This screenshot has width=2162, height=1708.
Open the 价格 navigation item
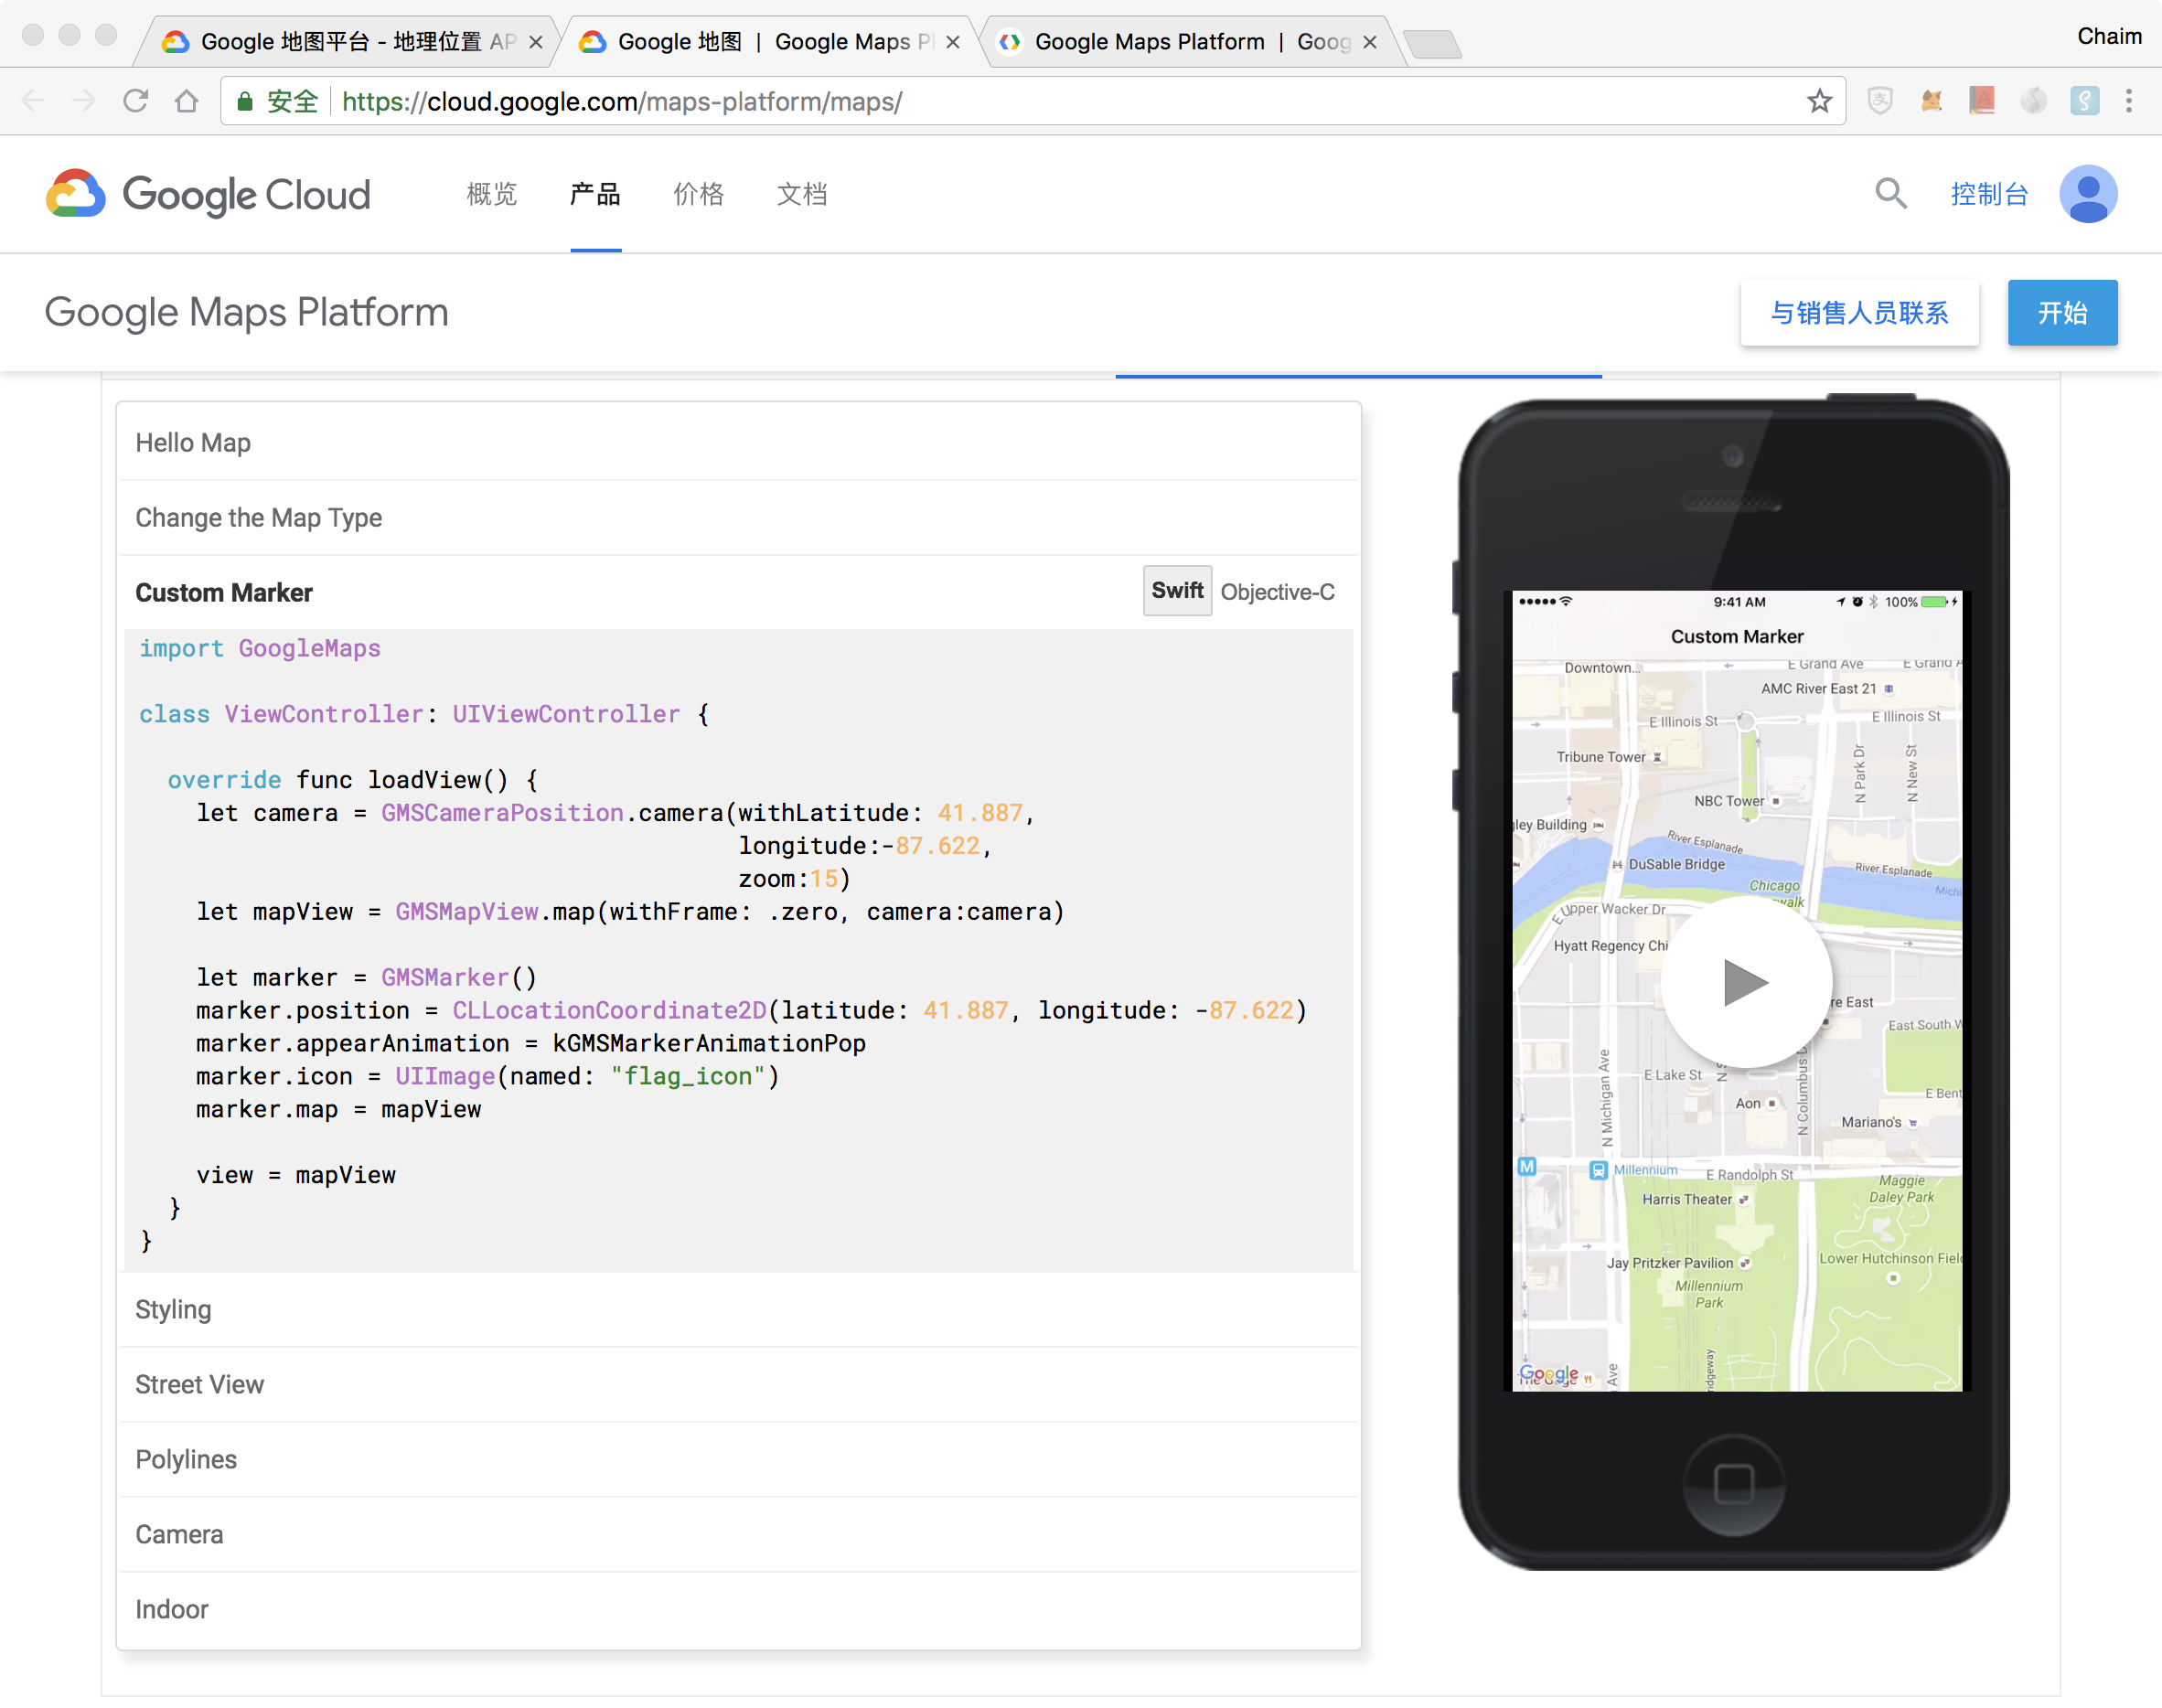(x=698, y=194)
